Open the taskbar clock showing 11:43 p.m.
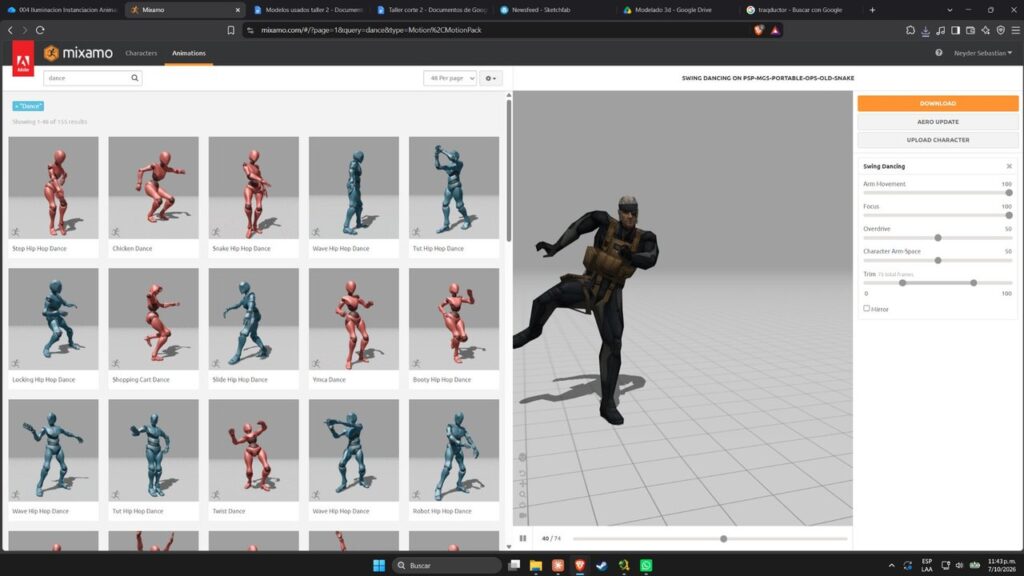1024x576 pixels. (1001, 566)
